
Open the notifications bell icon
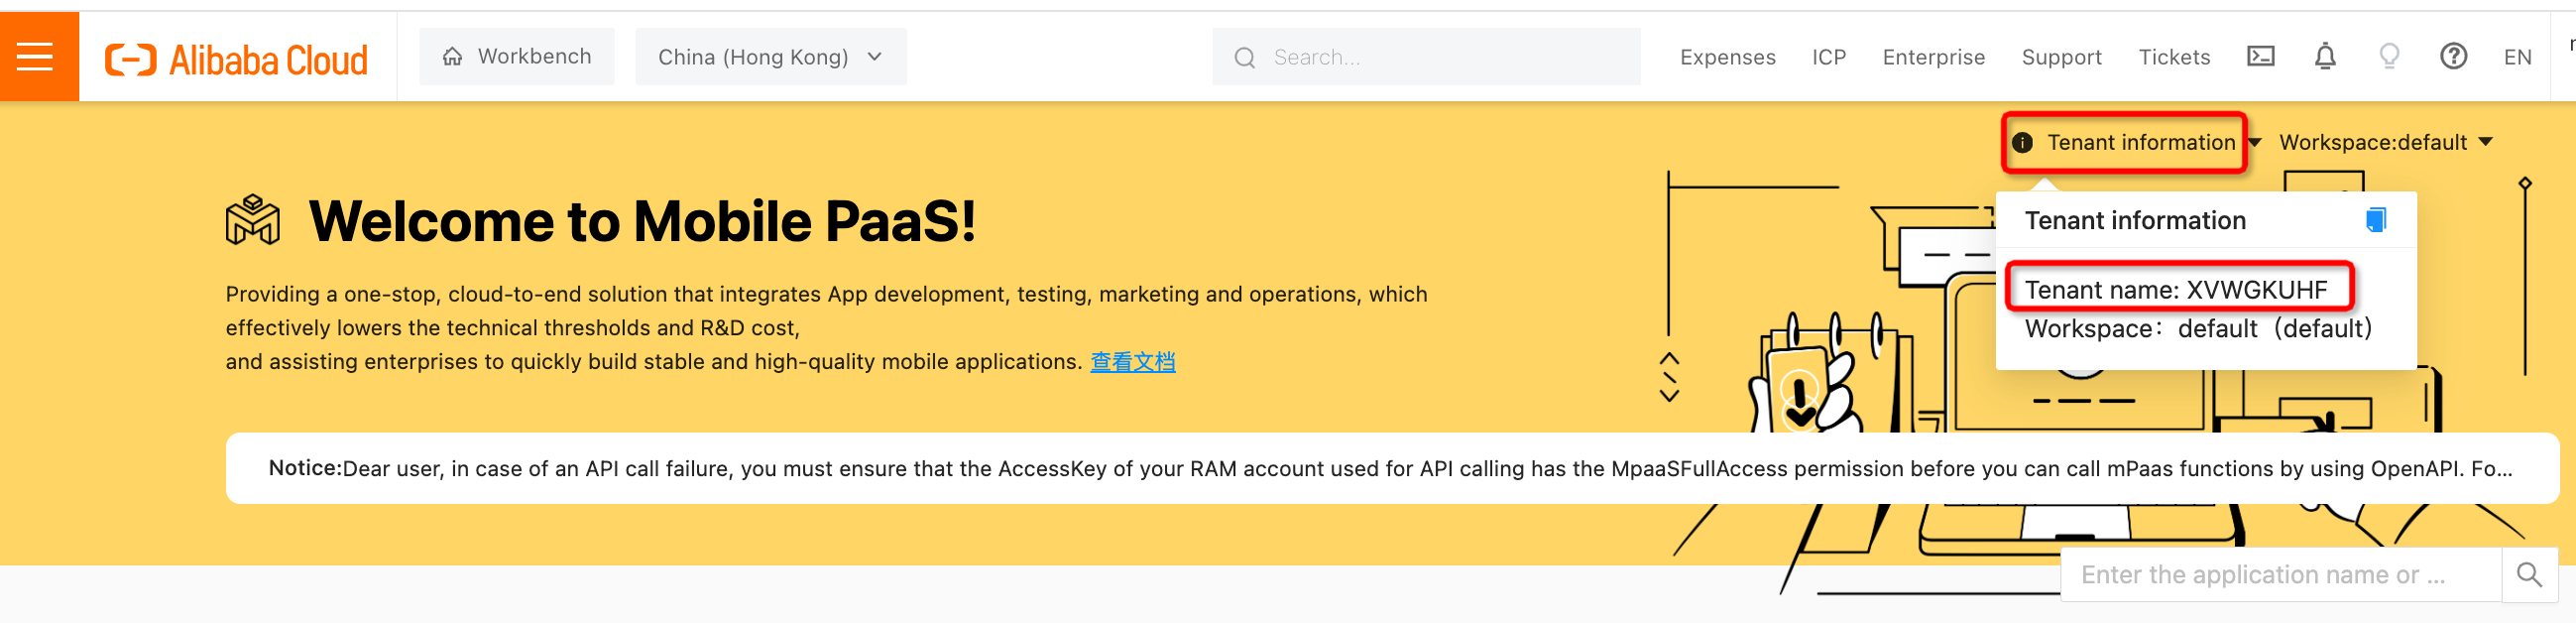[2325, 57]
